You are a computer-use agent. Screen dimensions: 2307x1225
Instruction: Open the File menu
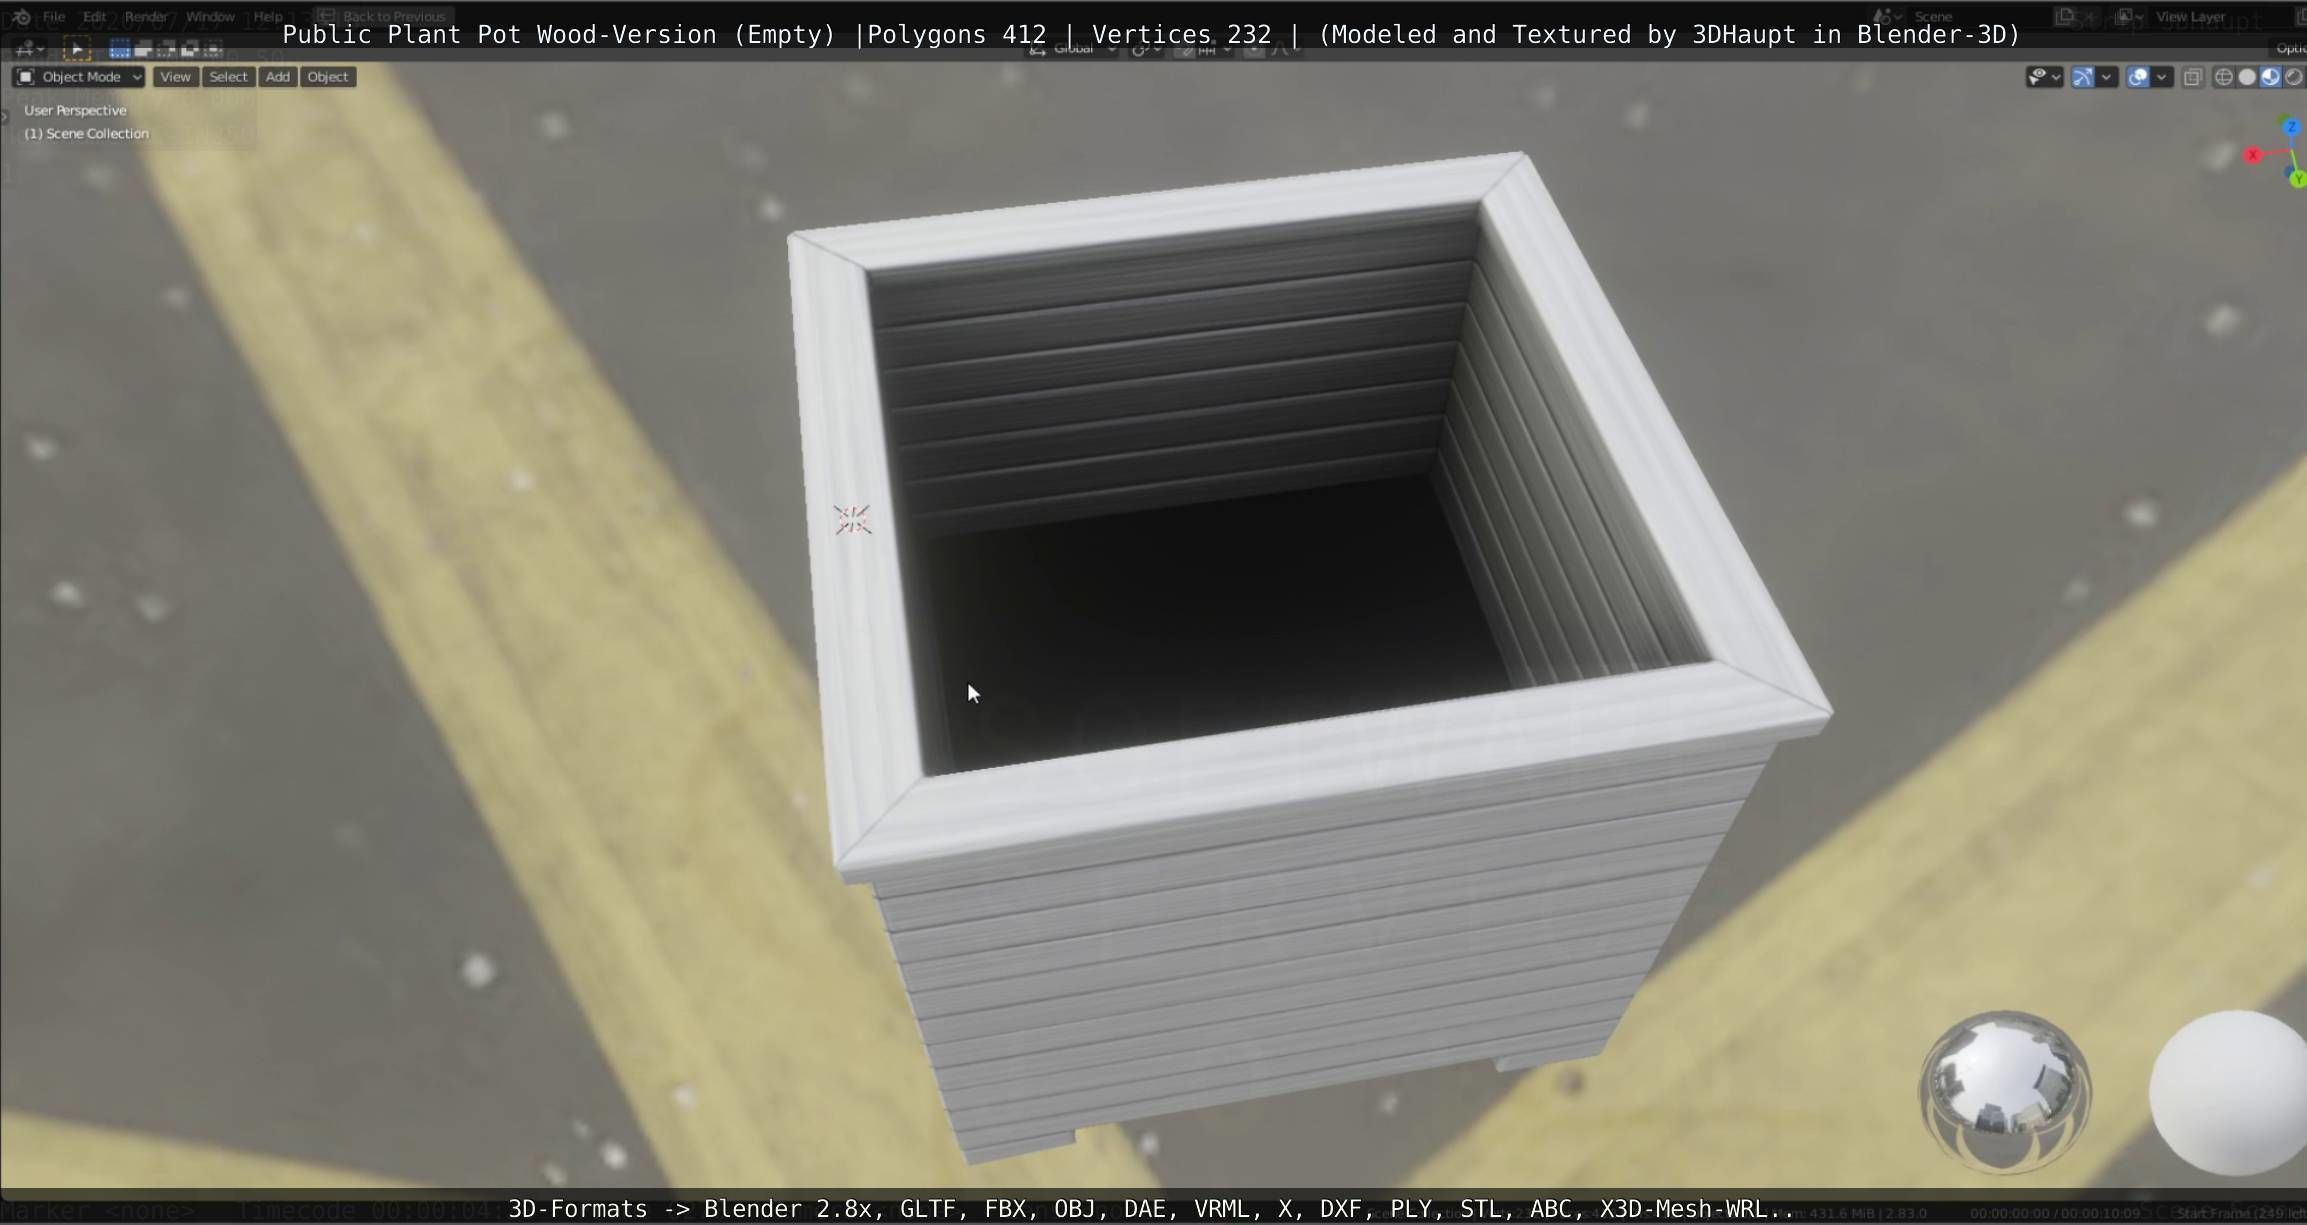coord(54,16)
